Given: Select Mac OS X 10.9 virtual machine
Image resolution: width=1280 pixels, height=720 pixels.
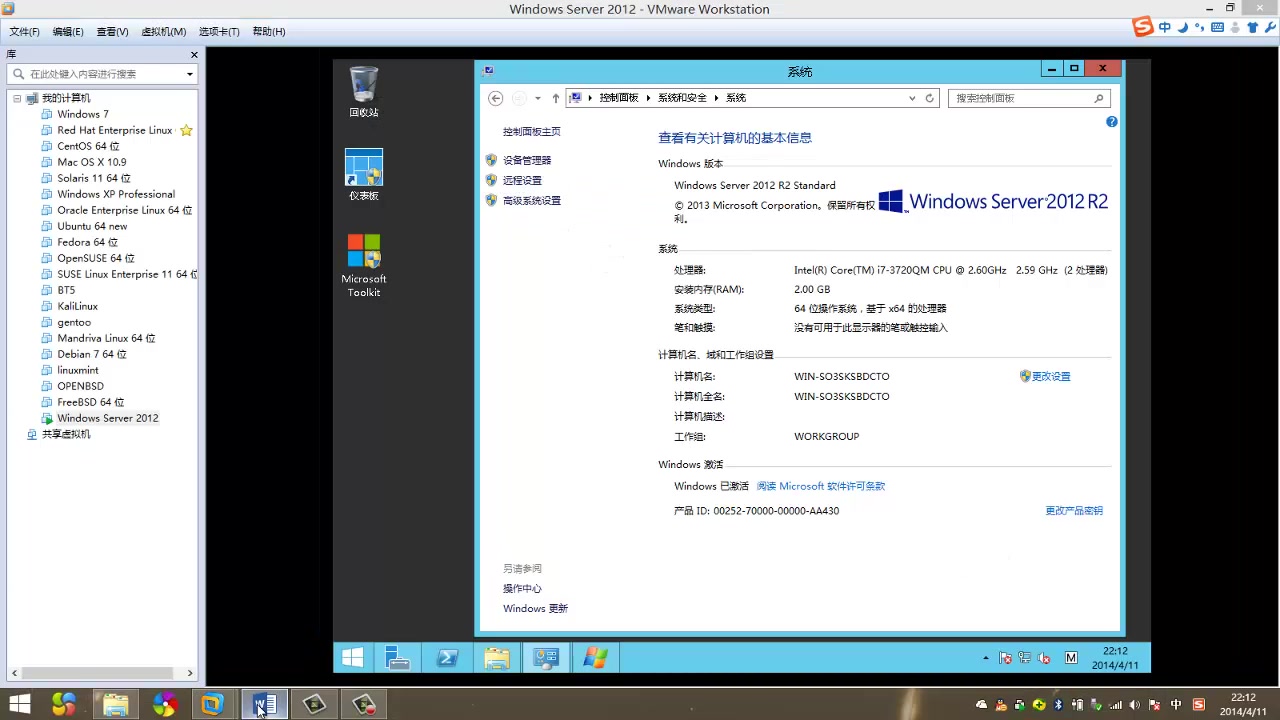Looking at the screenshot, I should [x=92, y=162].
